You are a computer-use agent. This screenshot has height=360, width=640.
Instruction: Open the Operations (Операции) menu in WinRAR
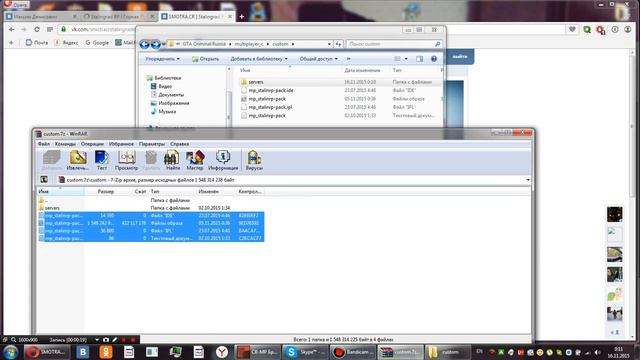tap(92, 144)
